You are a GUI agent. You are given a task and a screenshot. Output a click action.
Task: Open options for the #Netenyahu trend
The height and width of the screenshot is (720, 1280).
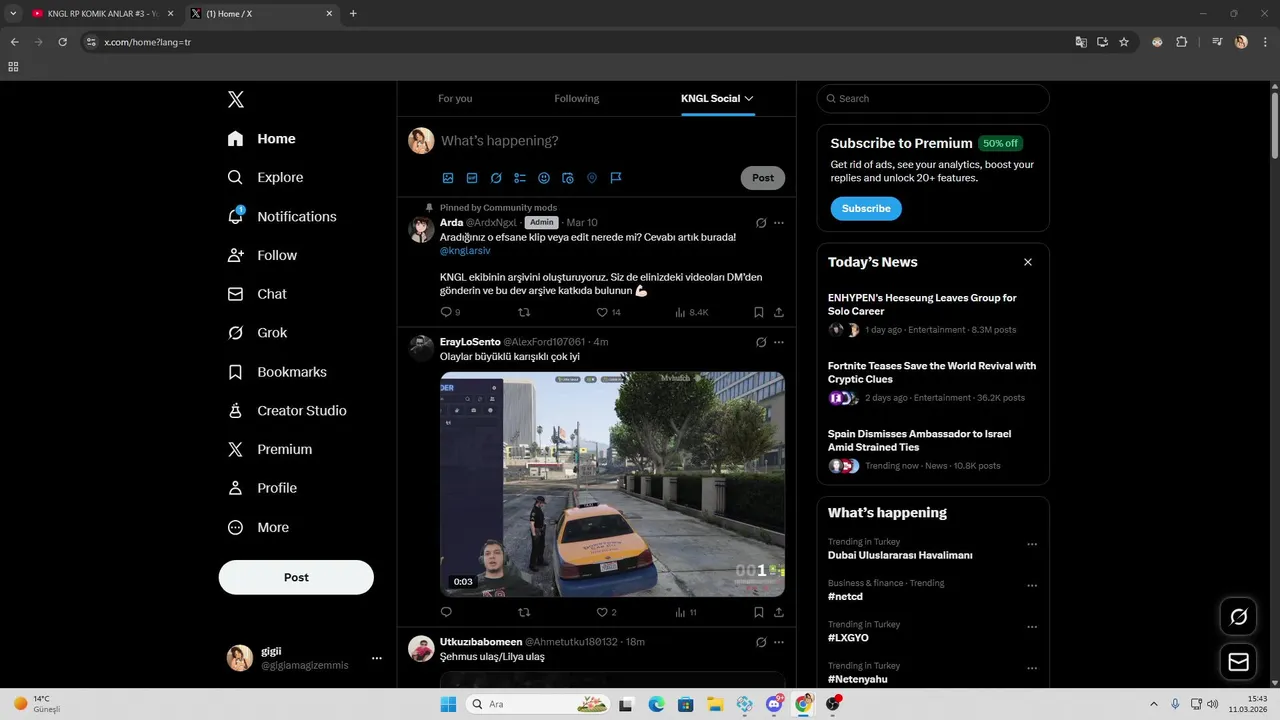[1032, 668]
